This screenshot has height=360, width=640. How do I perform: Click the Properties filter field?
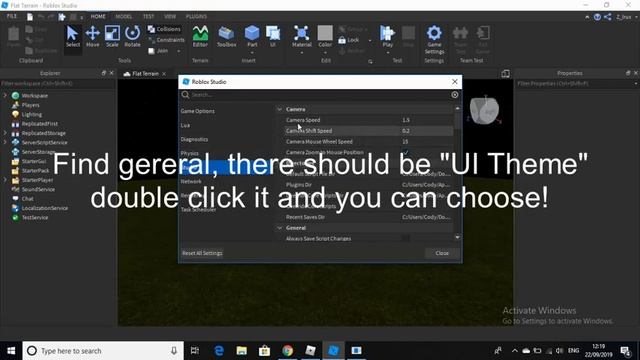(x=575, y=84)
